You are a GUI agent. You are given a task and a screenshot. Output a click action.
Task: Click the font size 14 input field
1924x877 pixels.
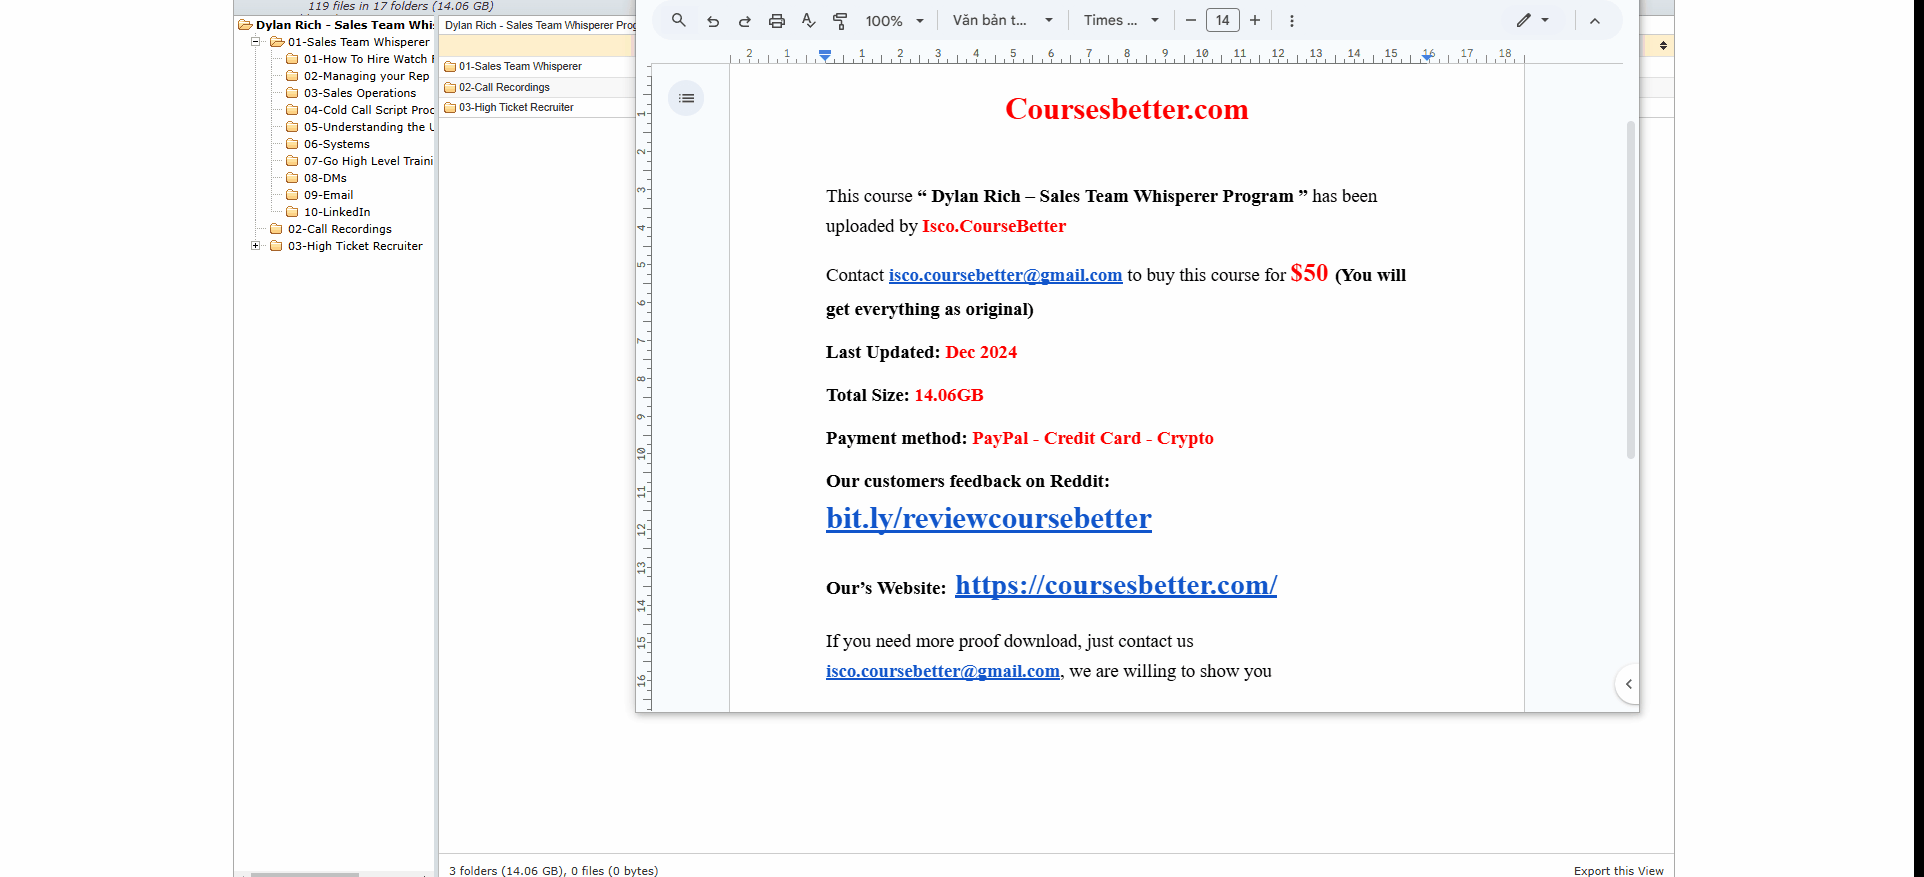pyautogui.click(x=1223, y=21)
